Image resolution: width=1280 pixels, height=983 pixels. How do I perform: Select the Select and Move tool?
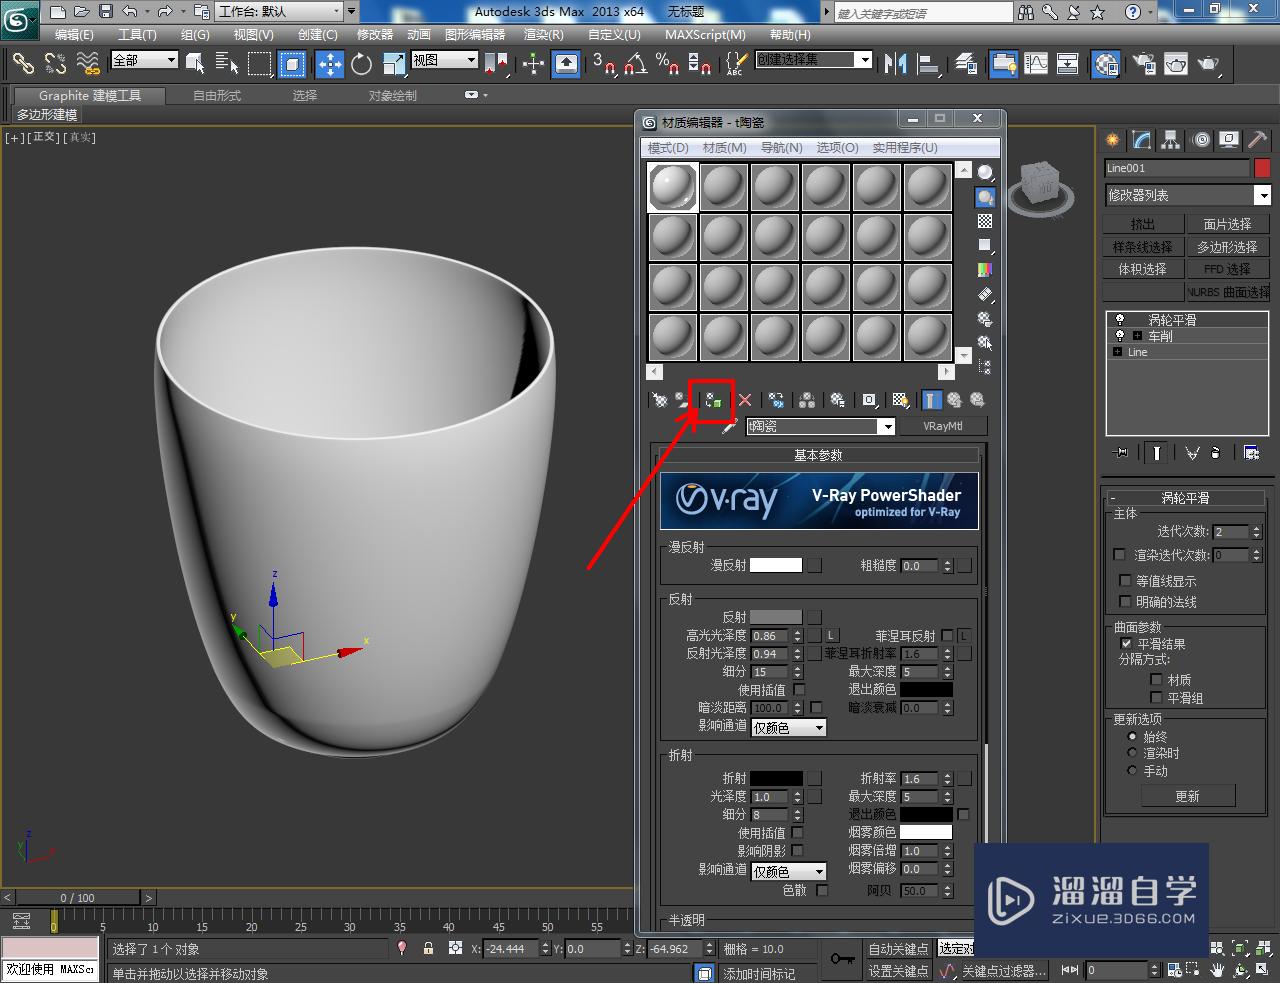tap(330, 64)
